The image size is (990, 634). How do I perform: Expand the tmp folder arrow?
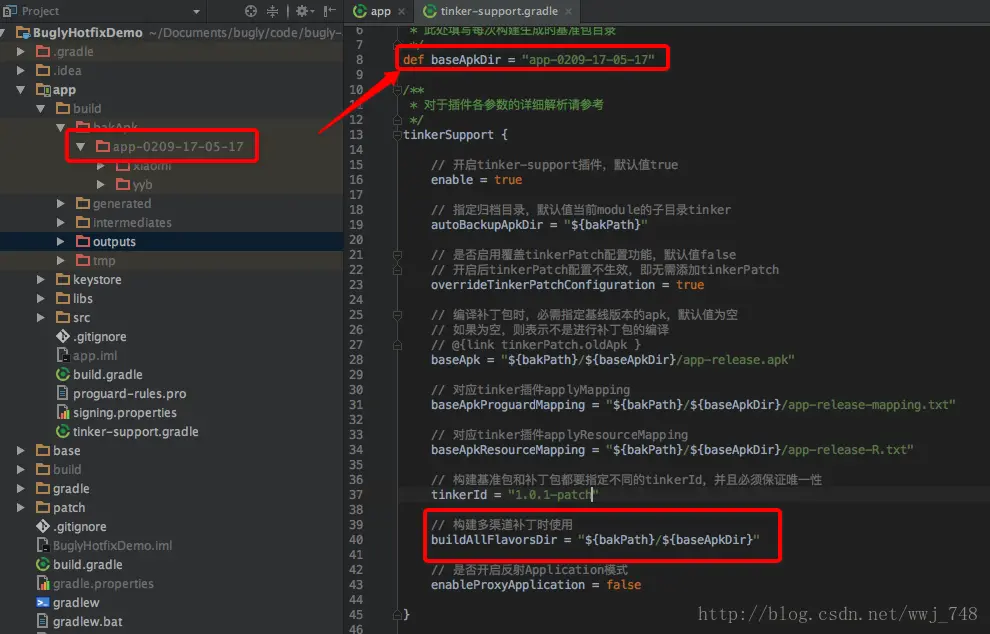coord(61,260)
